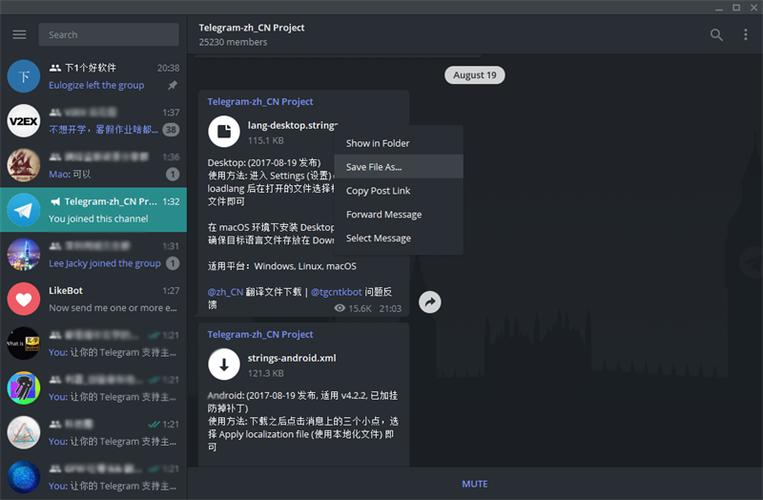Select Copy Post Link menu entry
Viewport: 763px width, 500px height.
point(399,191)
